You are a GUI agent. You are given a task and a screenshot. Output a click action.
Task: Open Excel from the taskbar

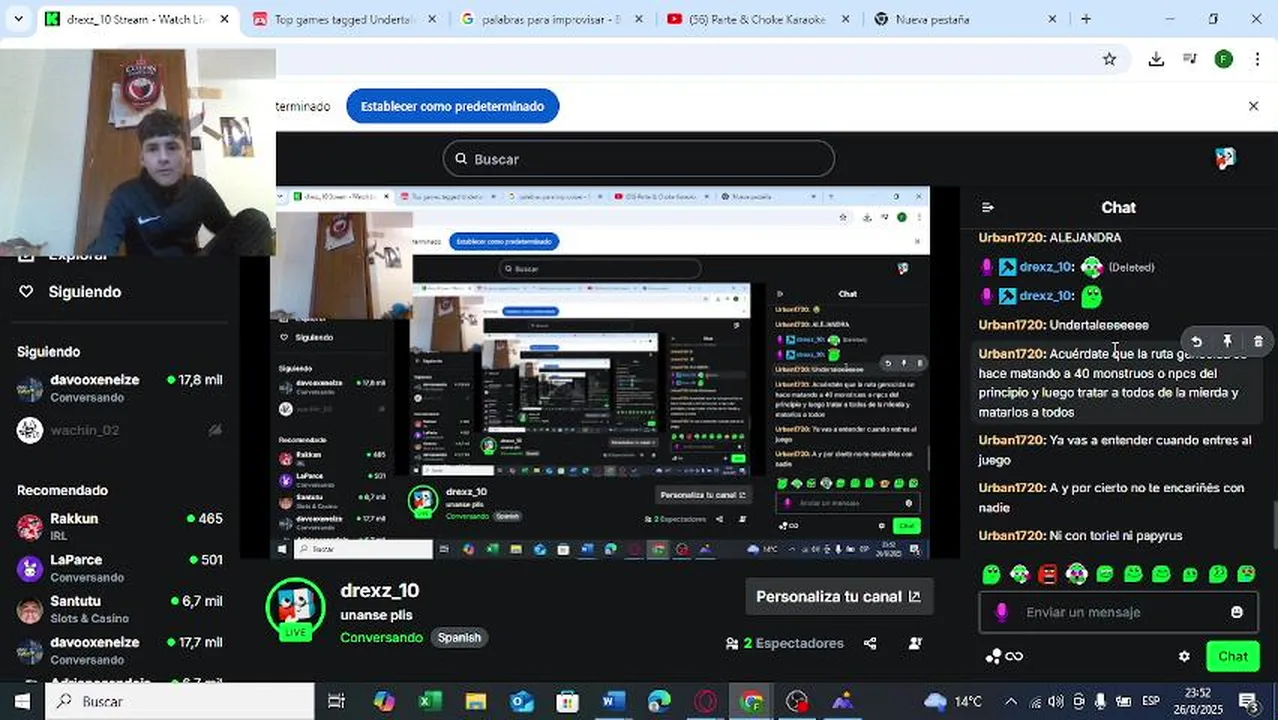click(430, 701)
